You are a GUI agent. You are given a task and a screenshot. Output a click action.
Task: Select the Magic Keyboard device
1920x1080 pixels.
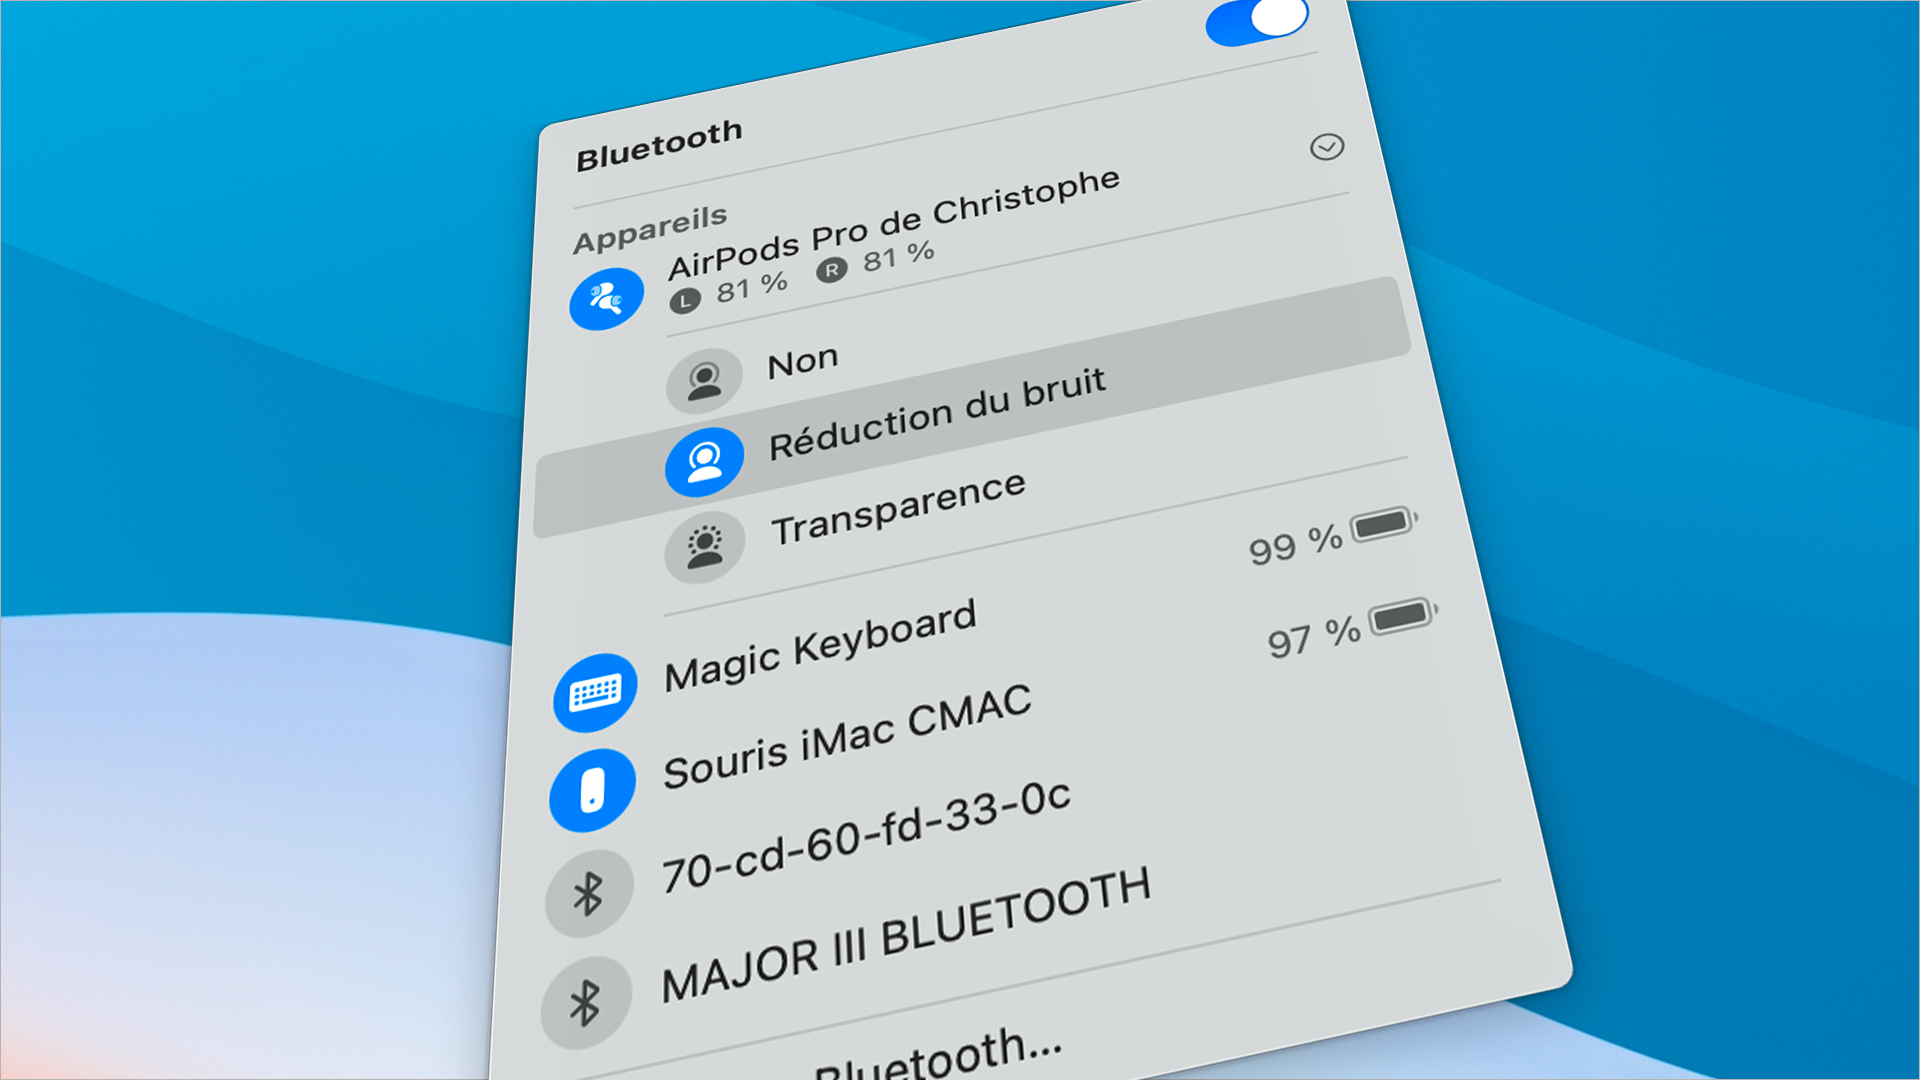coord(819,645)
